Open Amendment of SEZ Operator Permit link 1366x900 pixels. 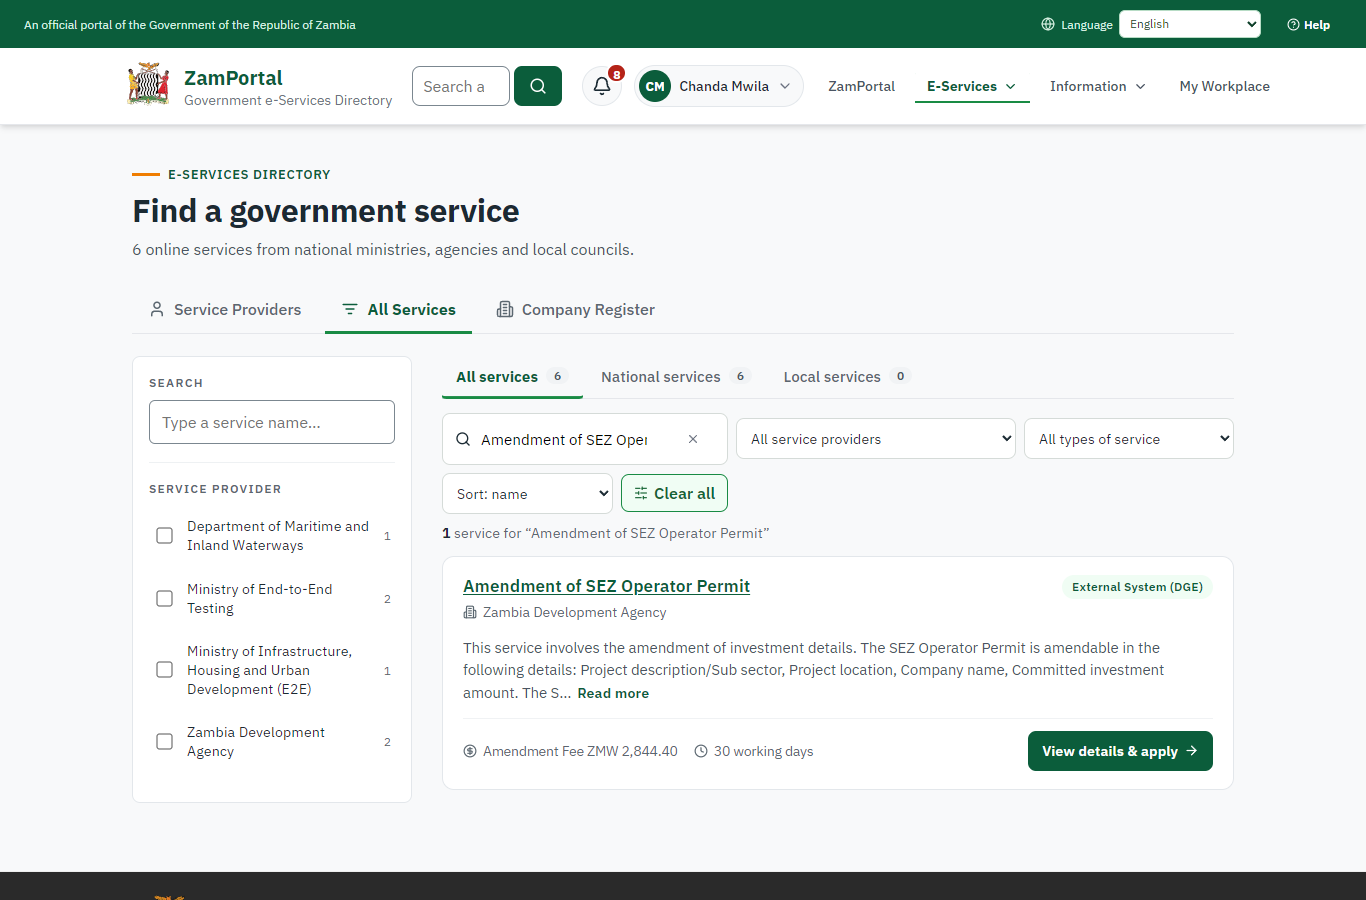[x=606, y=586]
